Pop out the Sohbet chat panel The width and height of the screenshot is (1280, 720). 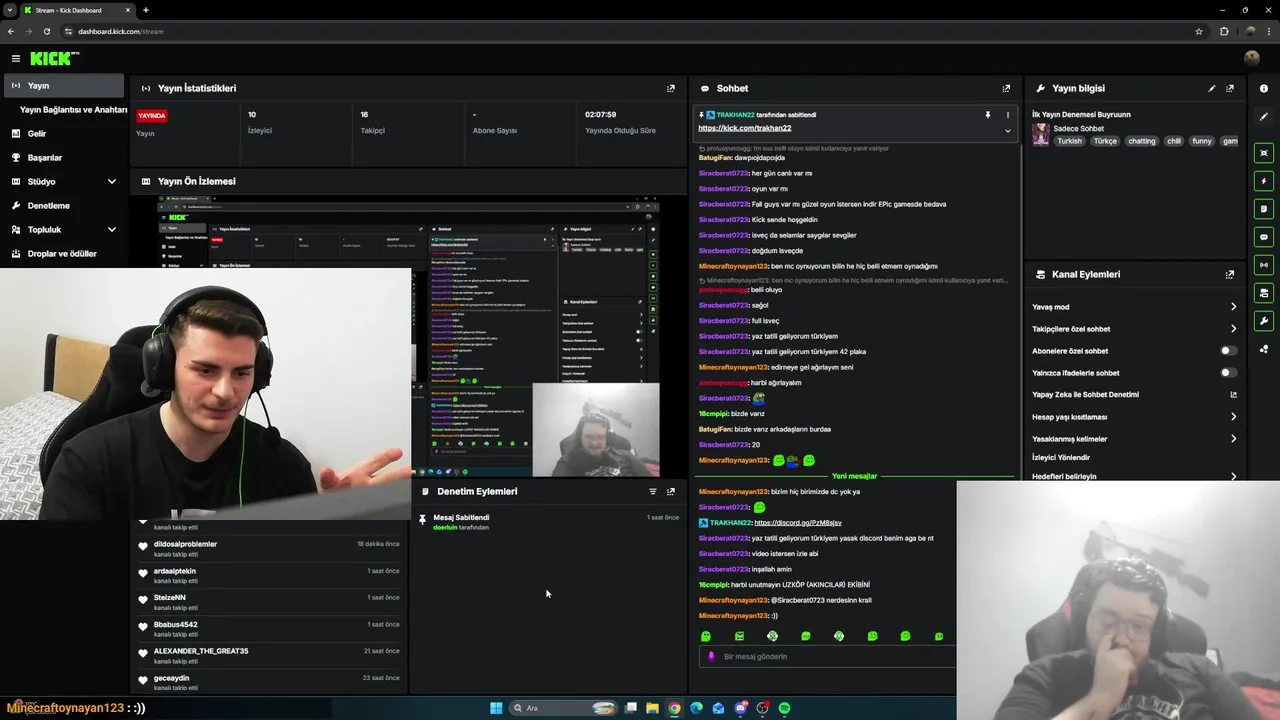[x=1006, y=88]
